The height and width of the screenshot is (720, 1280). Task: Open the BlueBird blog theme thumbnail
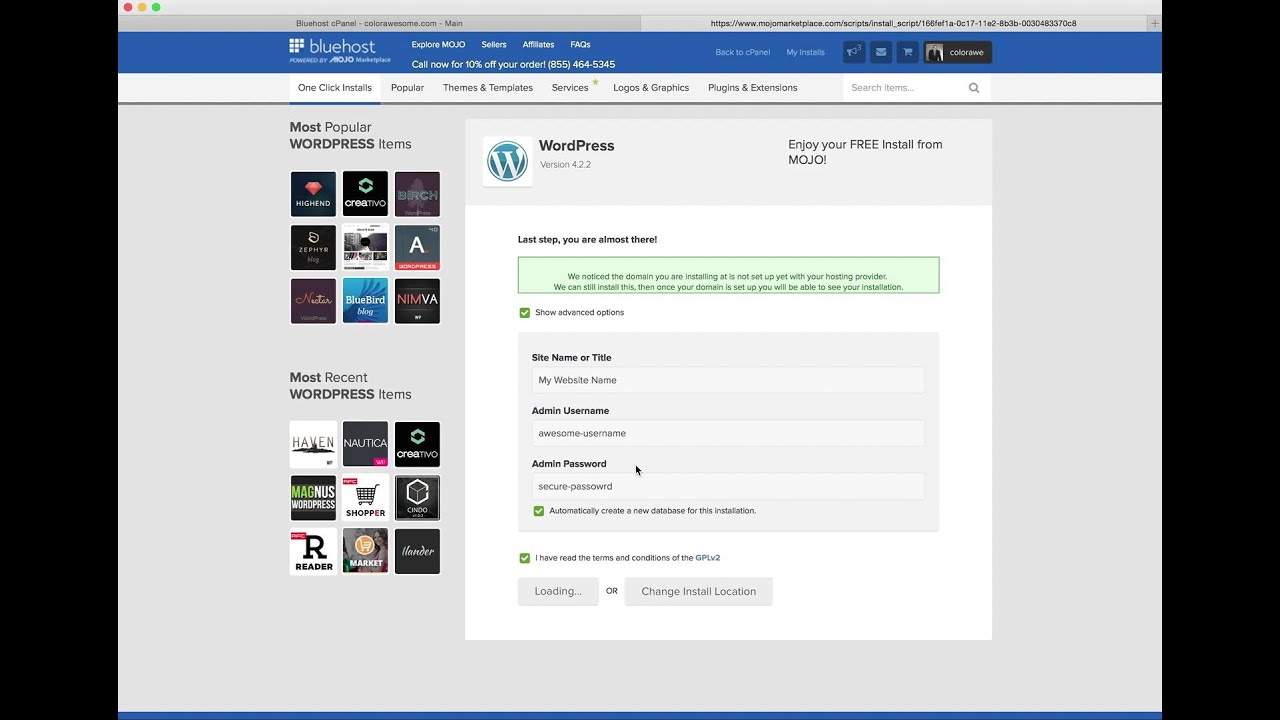(365, 301)
